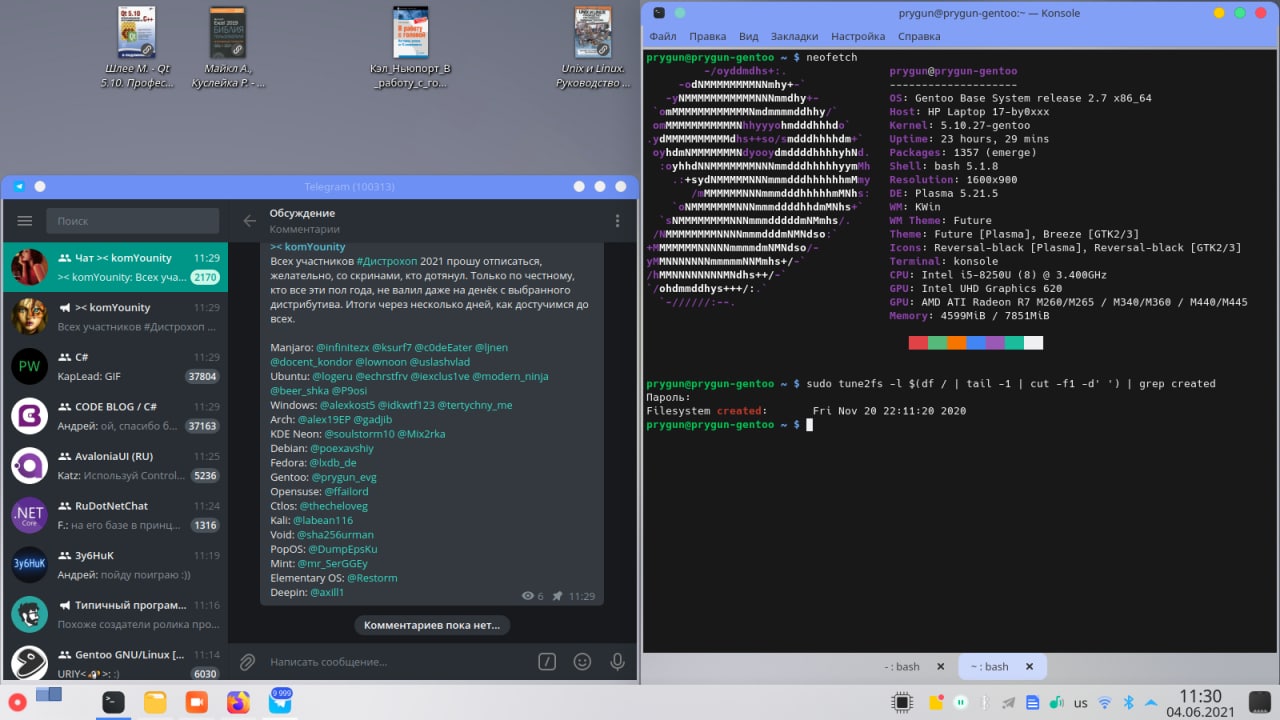1280x720 pixels.
Task: Open yellow file manager taskbar icon
Action: pos(155,702)
